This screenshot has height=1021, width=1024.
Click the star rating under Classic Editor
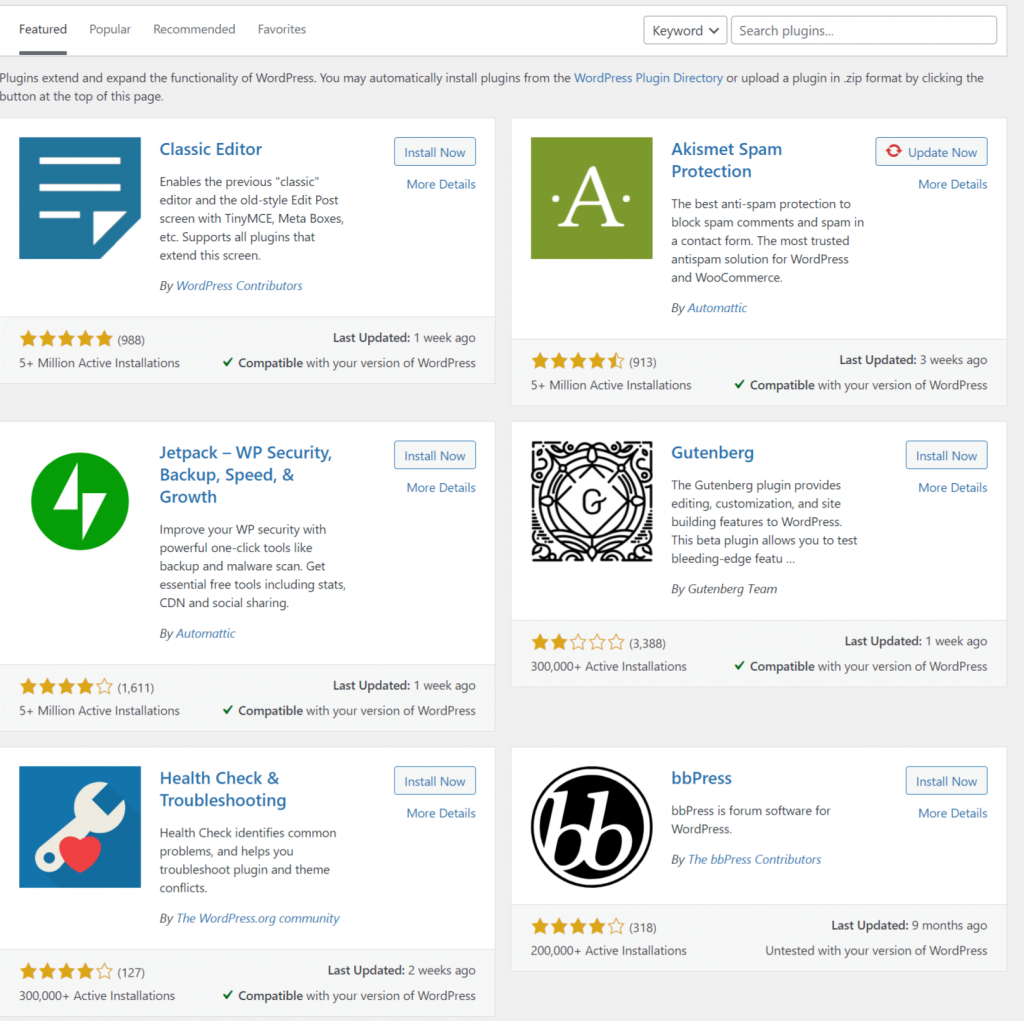(66, 338)
